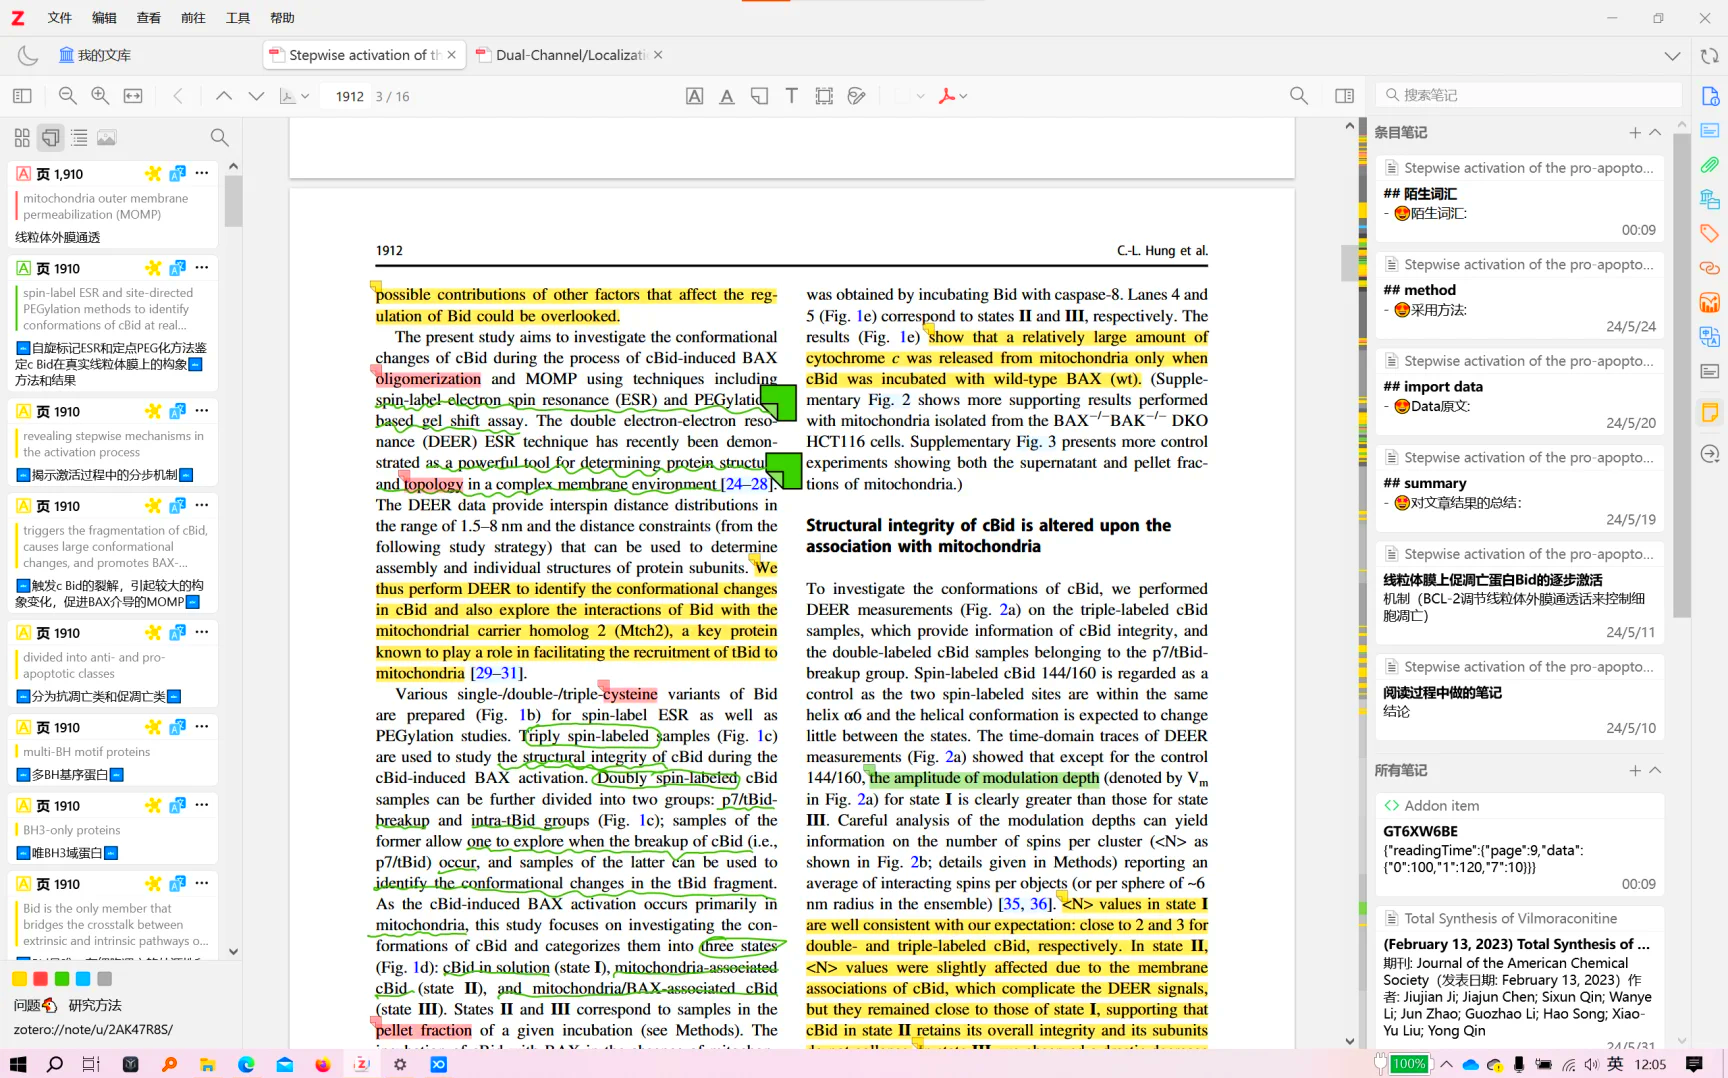Sync library with the refresh icon

point(1710,56)
